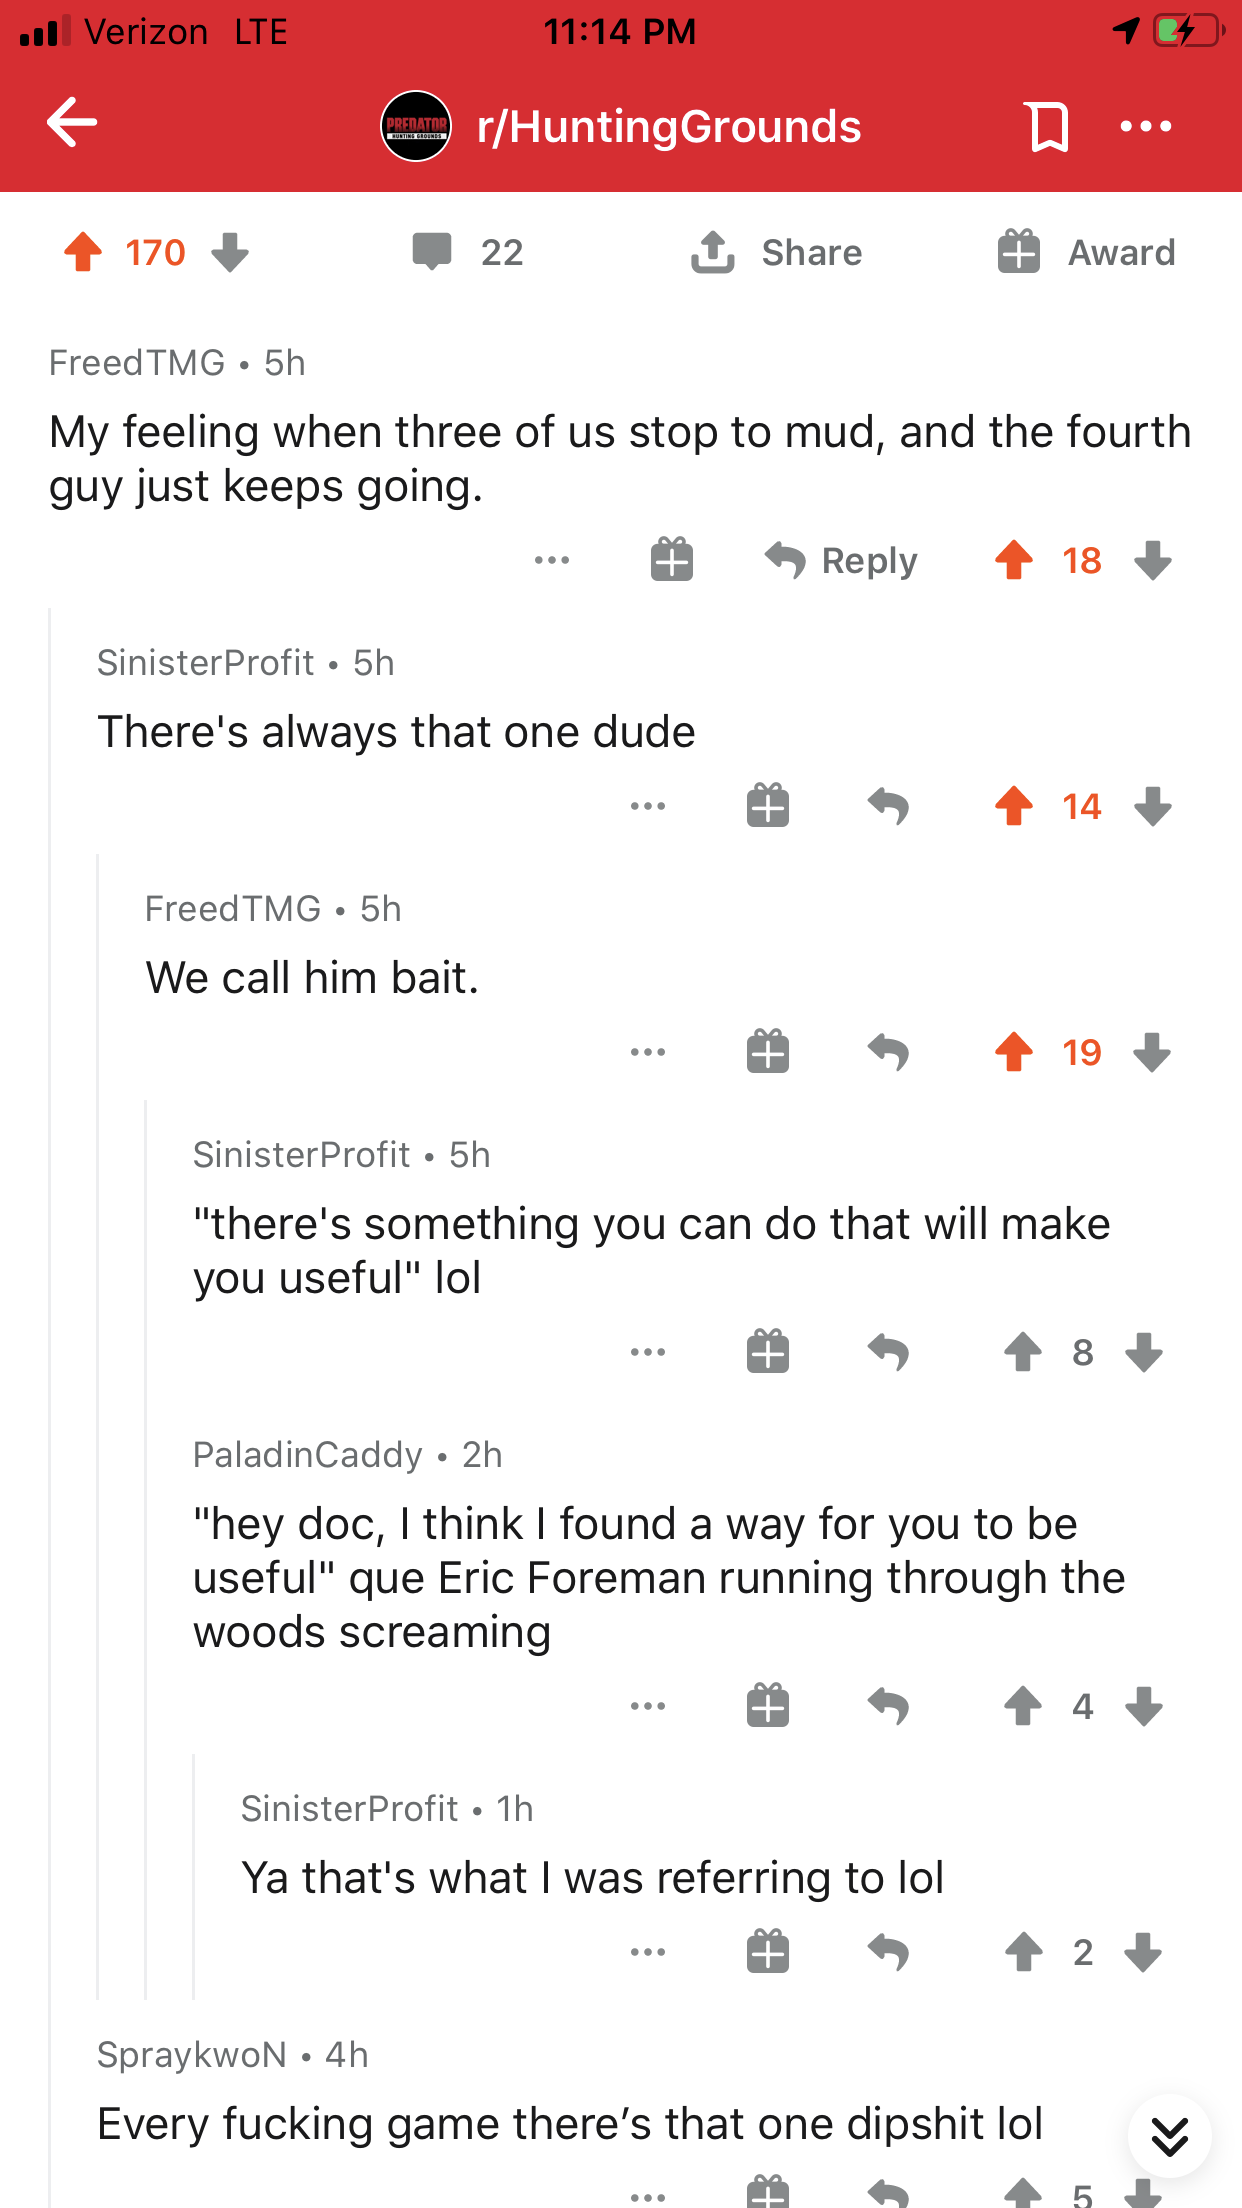Reply to FreedTMG's mud comment
1242x2208 pixels.
[x=842, y=560]
